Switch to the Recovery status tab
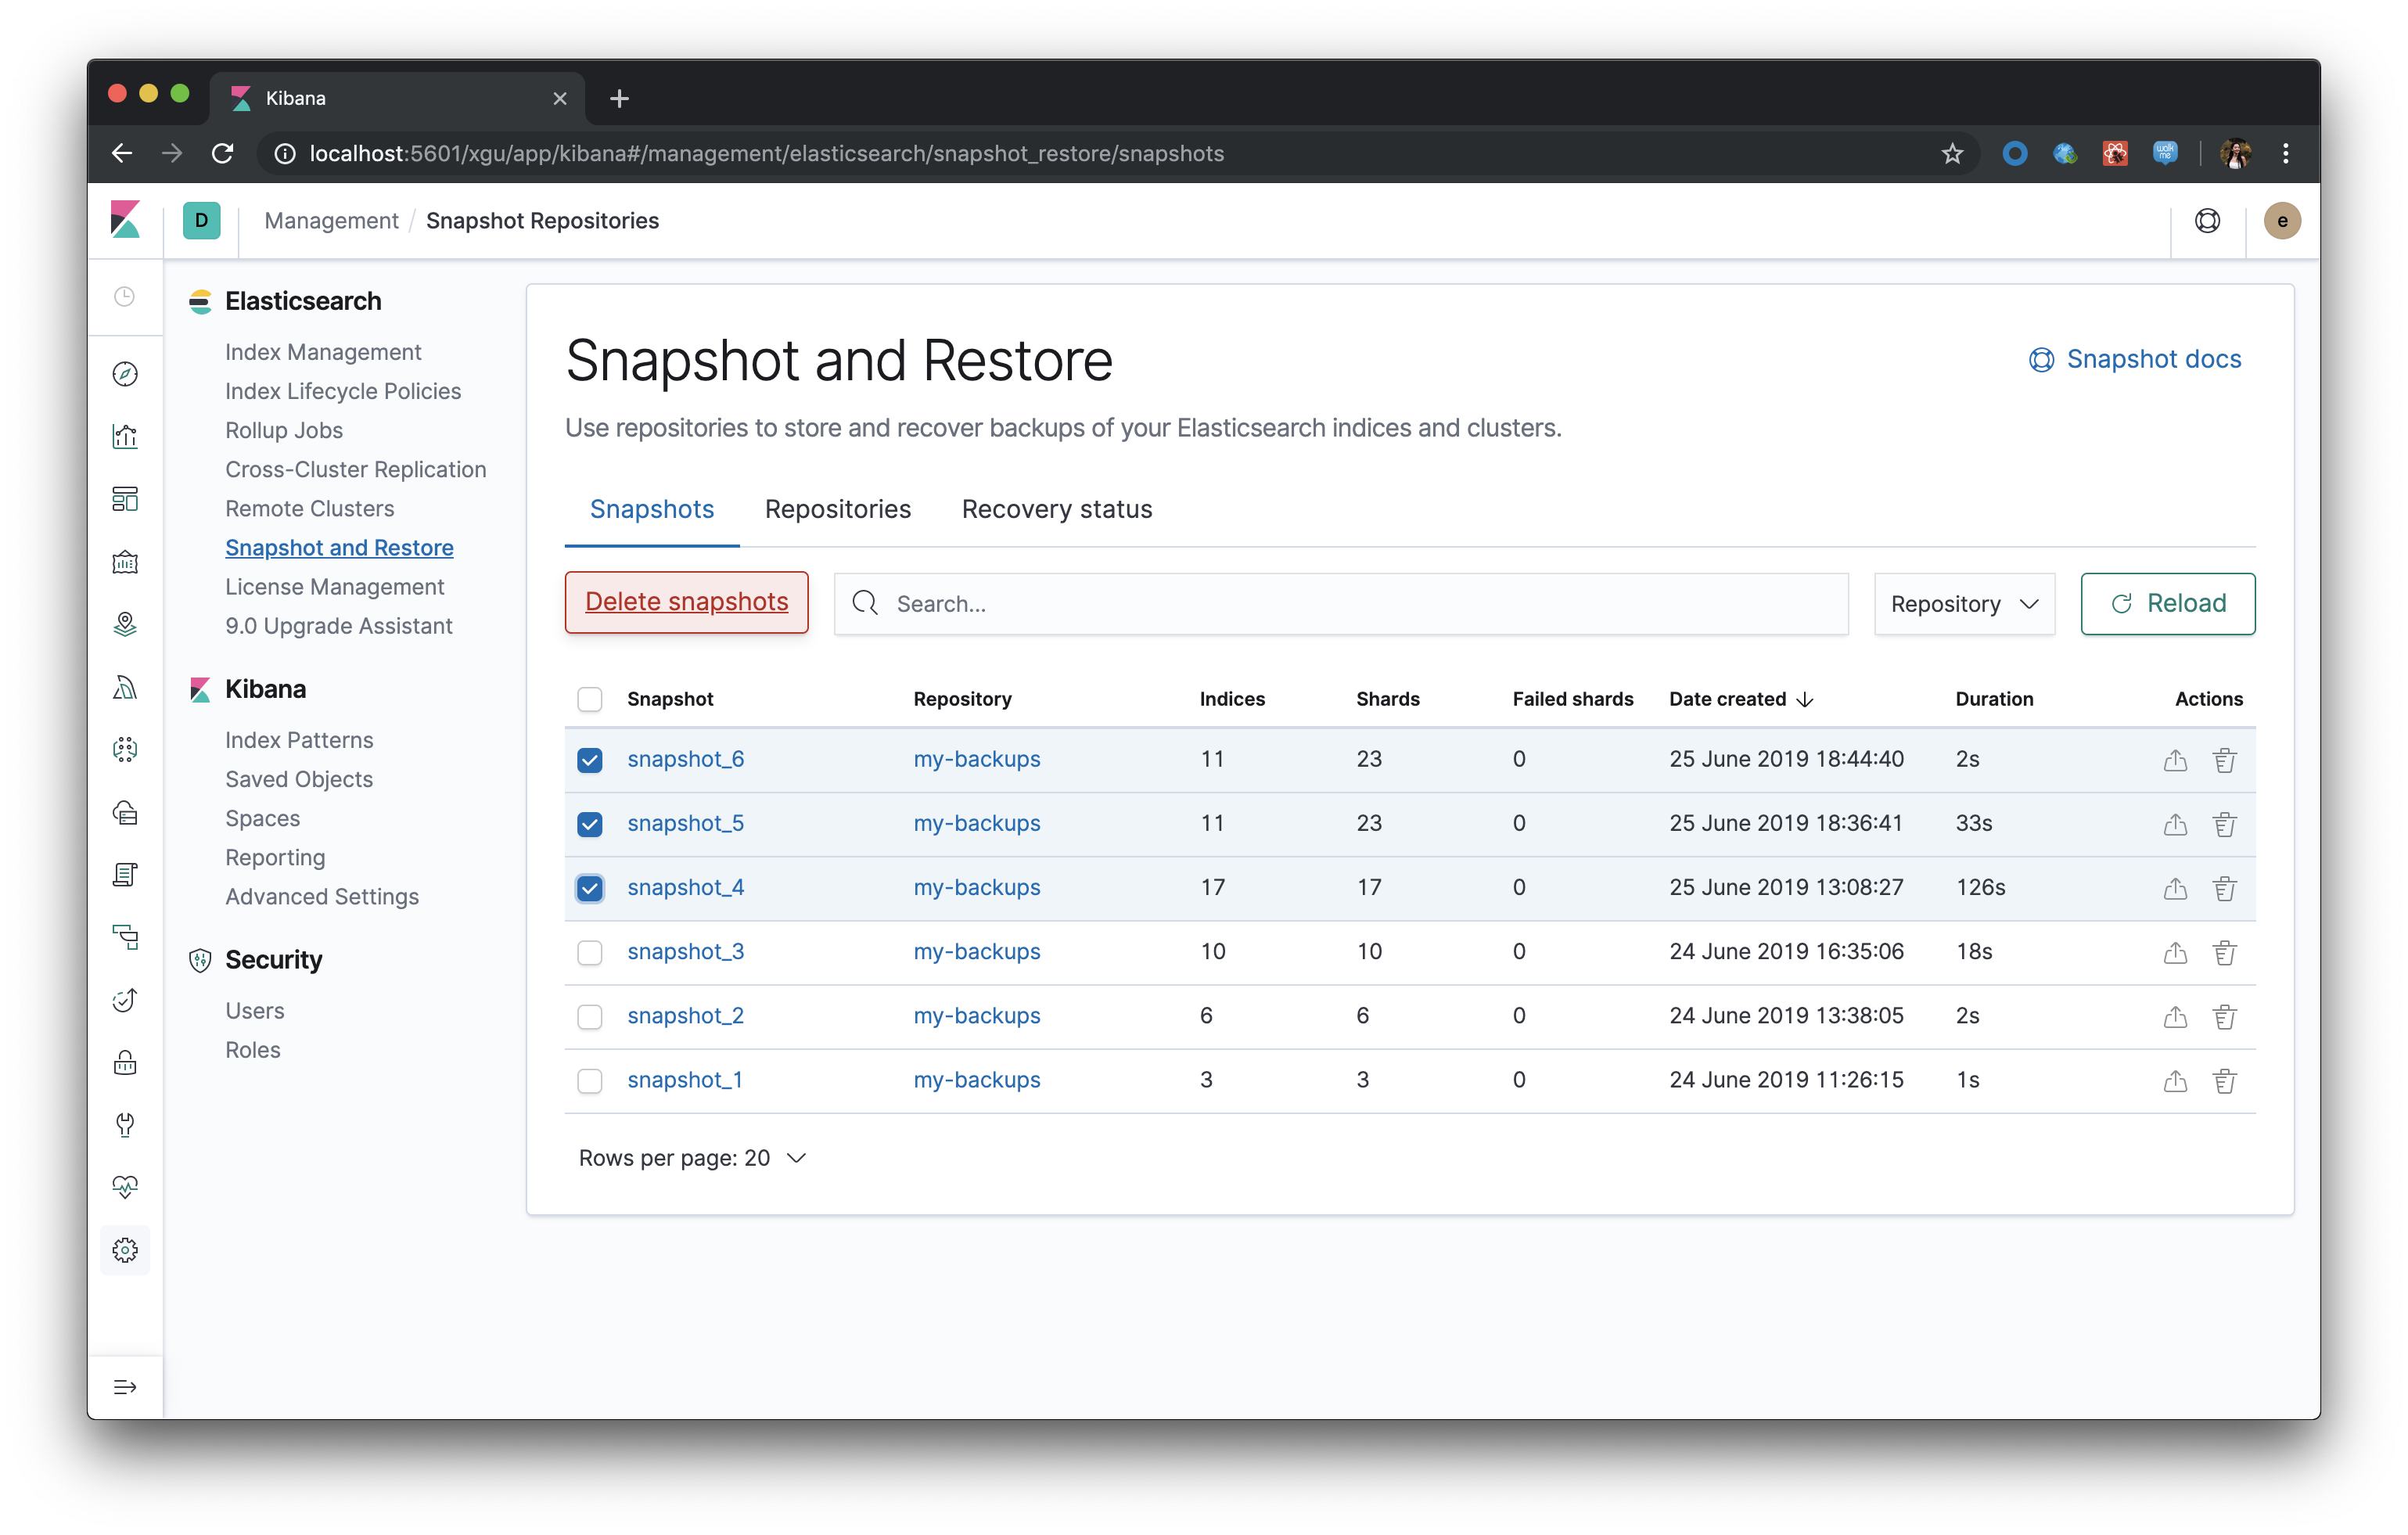The height and width of the screenshot is (1535, 2408). pos(1056,509)
